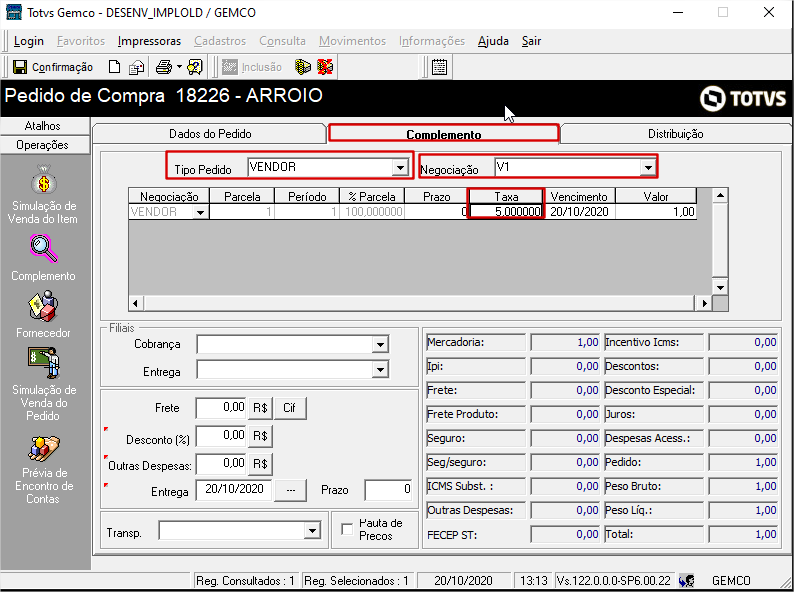Click the Valor cell 1,00 in grid
Image resolution: width=794 pixels, height=592 pixels.
click(656, 212)
